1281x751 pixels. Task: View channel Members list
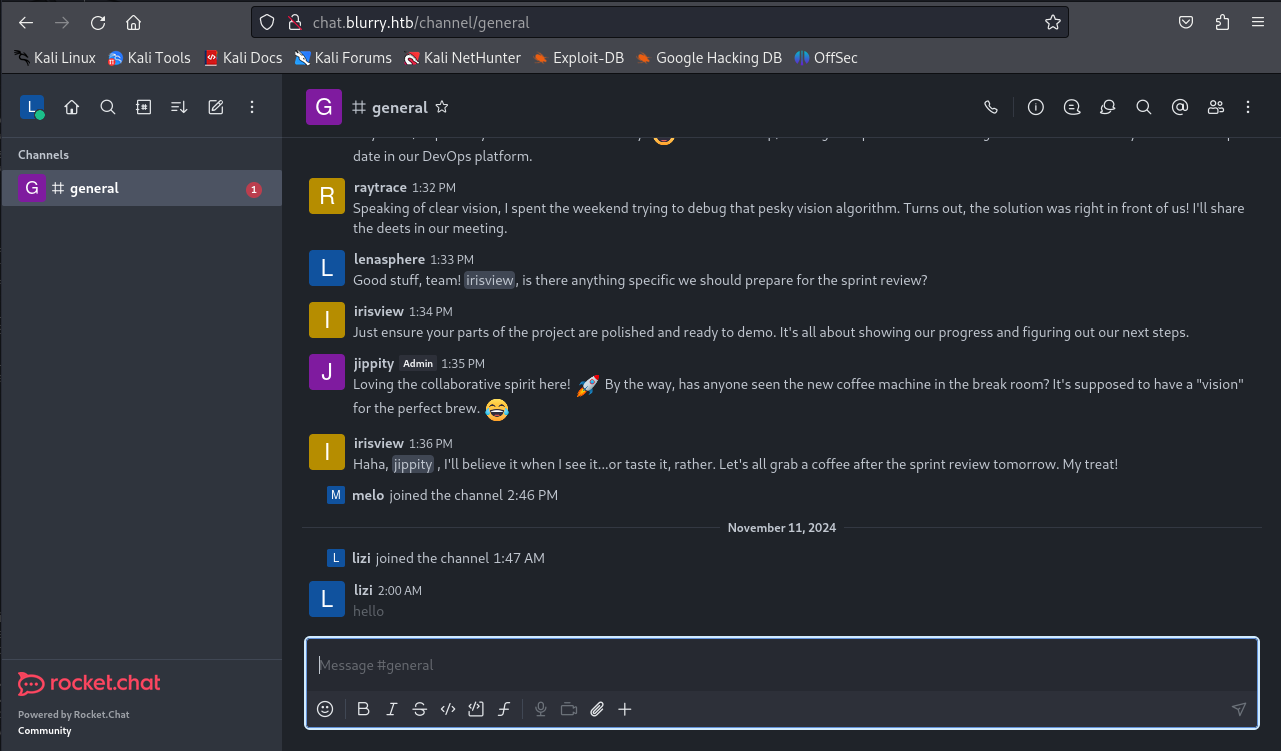point(1216,107)
